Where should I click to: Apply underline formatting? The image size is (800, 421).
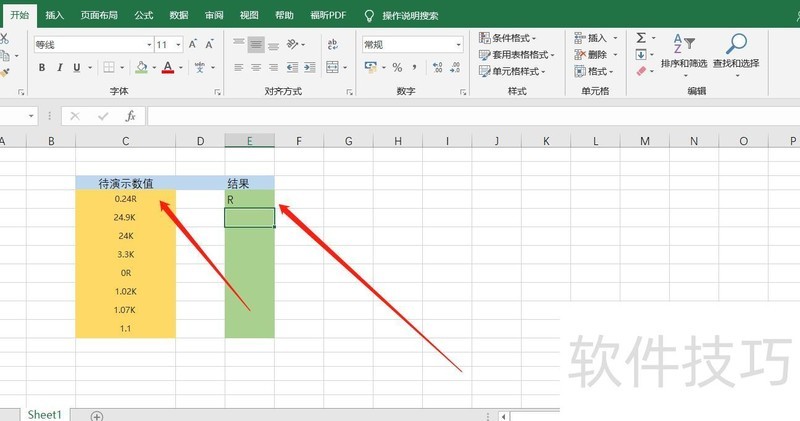tap(77, 67)
